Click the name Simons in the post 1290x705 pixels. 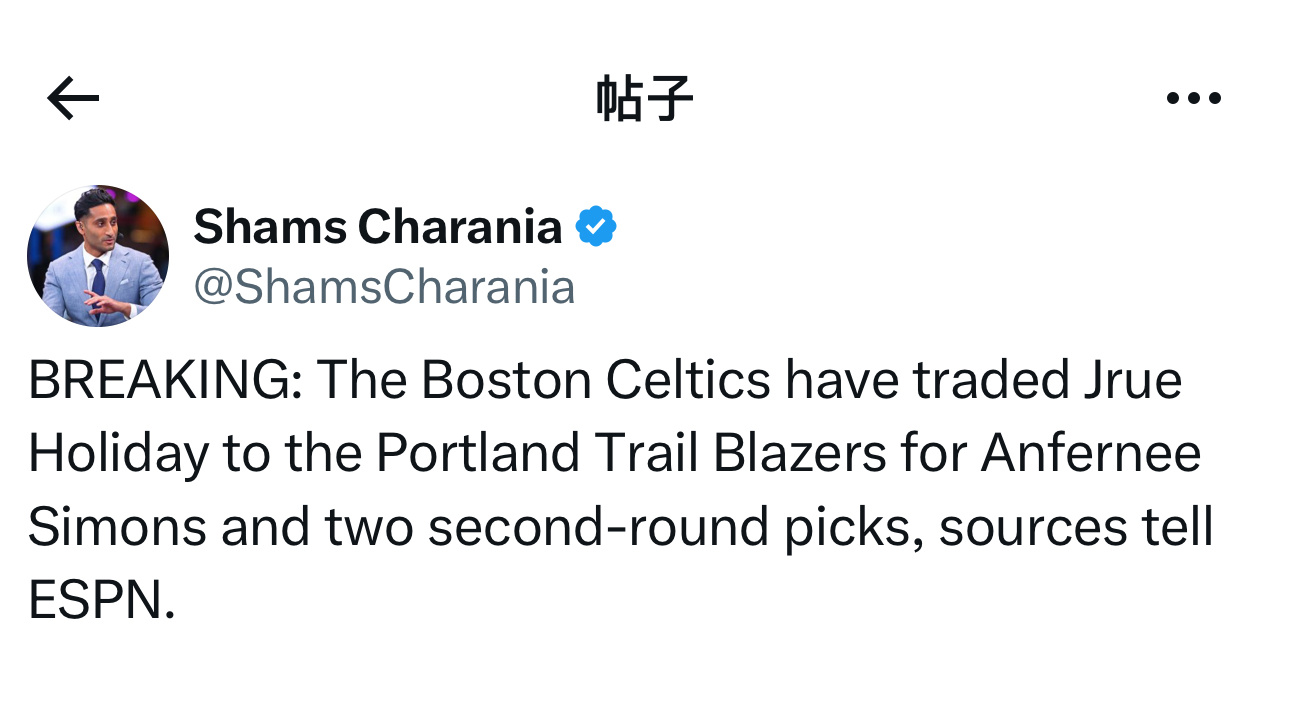tap(117, 528)
